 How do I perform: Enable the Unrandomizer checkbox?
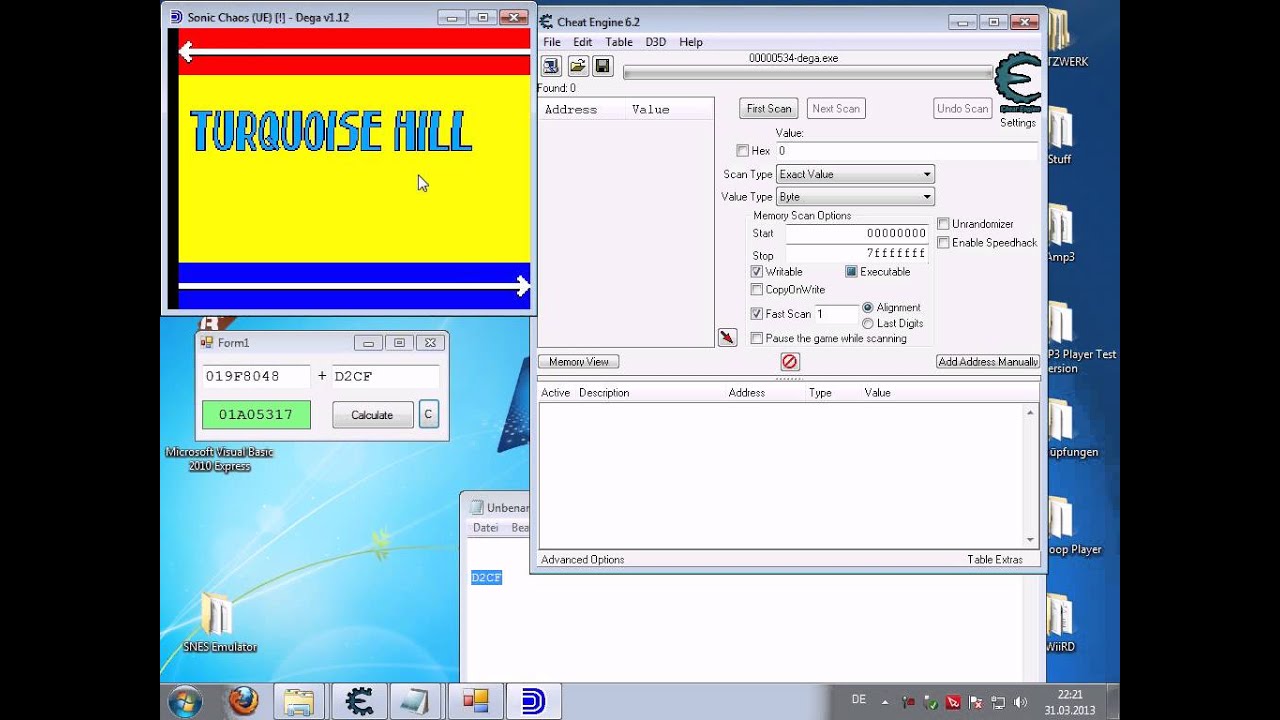[943, 224]
